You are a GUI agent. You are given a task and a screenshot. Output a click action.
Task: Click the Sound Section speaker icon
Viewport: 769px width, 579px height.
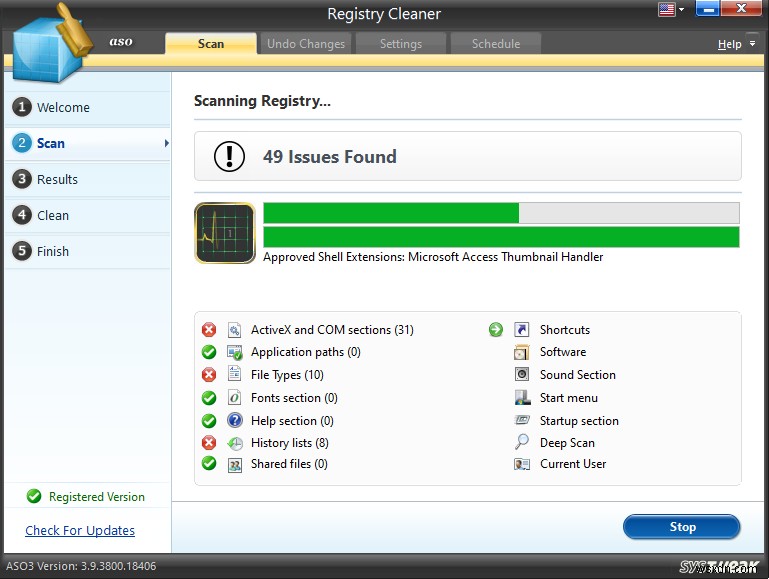pos(522,375)
